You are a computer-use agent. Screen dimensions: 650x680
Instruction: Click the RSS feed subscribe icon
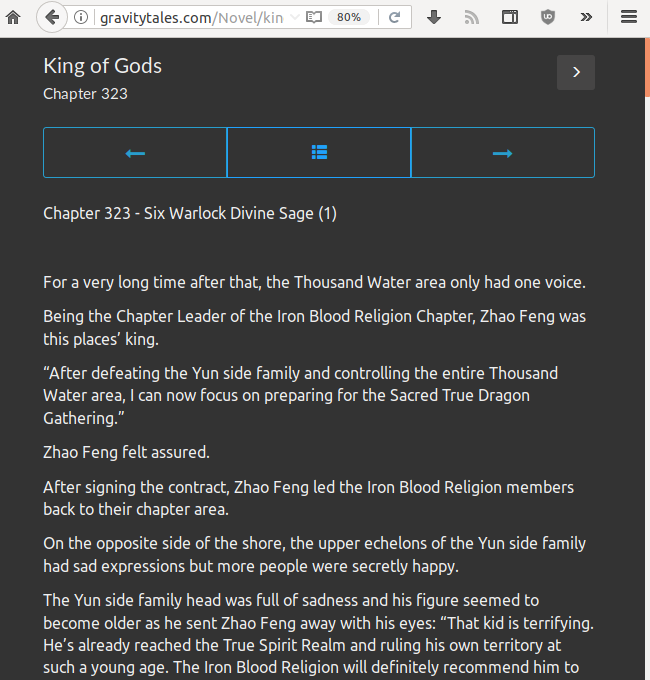[x=472, y=17]
